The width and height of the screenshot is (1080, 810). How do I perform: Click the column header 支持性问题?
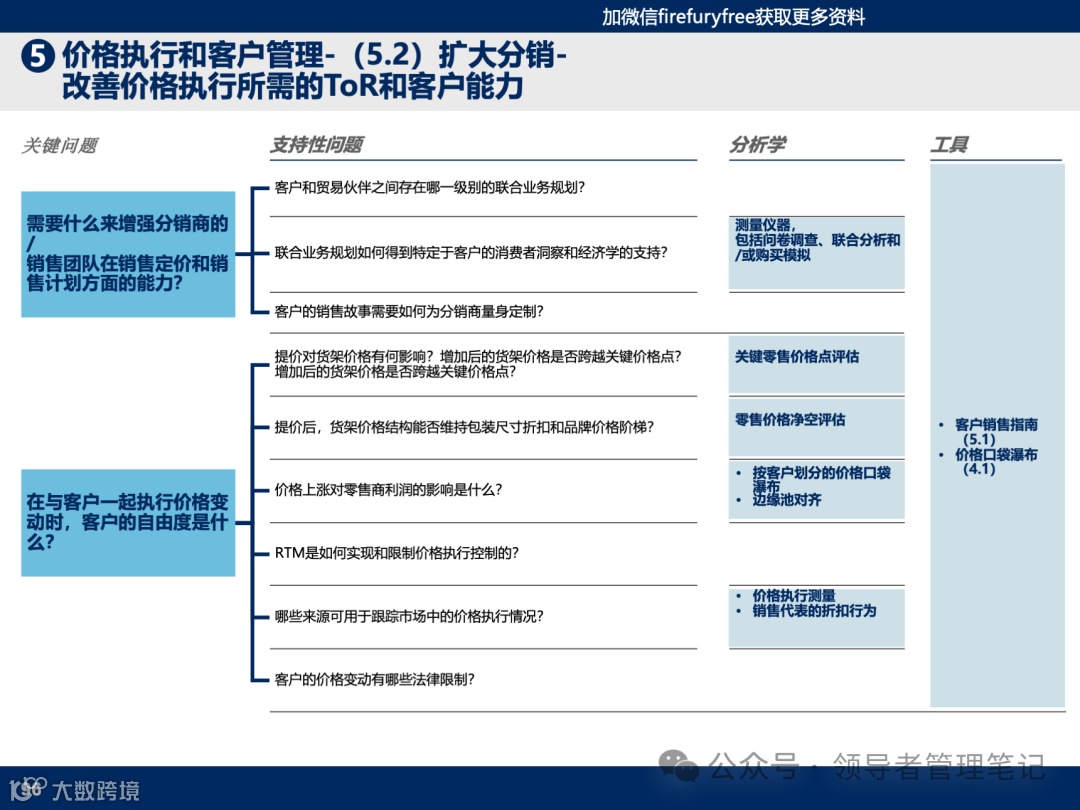coord(317,145)
